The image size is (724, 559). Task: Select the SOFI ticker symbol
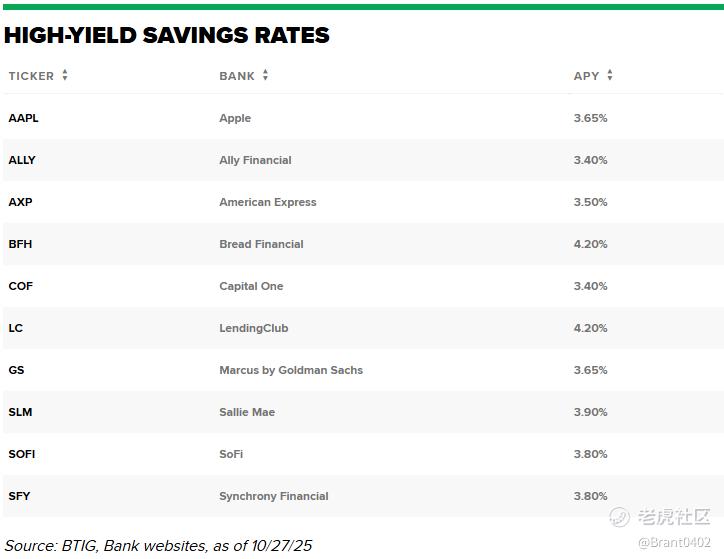[22, 454]
